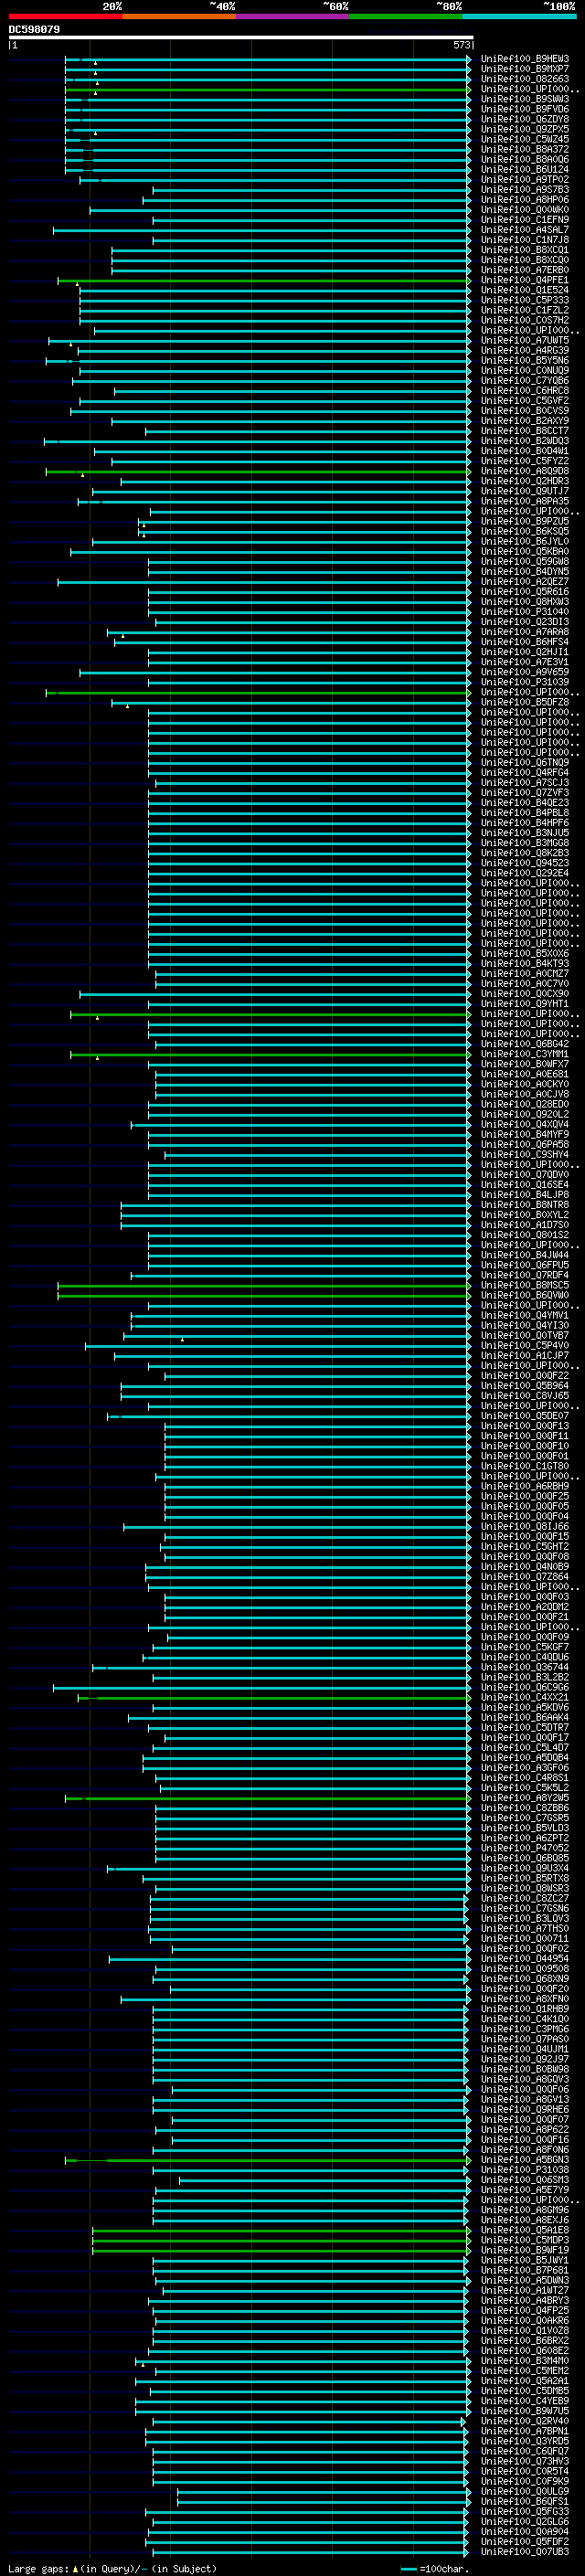This screenshot has width=585, height=2576.
Task: Click the green alignment bar of UniRef100_Q4PFE1
Action: click(x=264, y=281)
